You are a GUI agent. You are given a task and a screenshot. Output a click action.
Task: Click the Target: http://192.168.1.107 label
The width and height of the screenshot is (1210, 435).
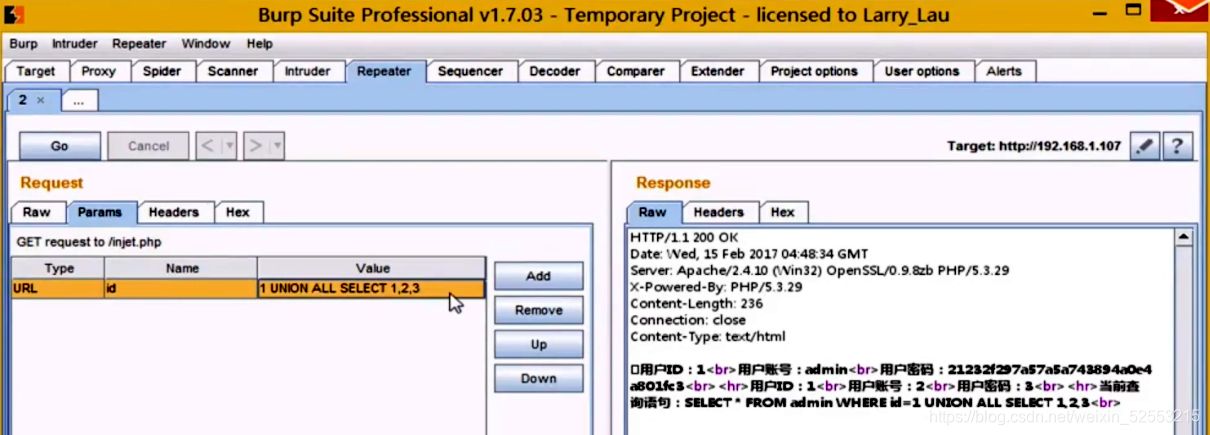(1035, 146)
